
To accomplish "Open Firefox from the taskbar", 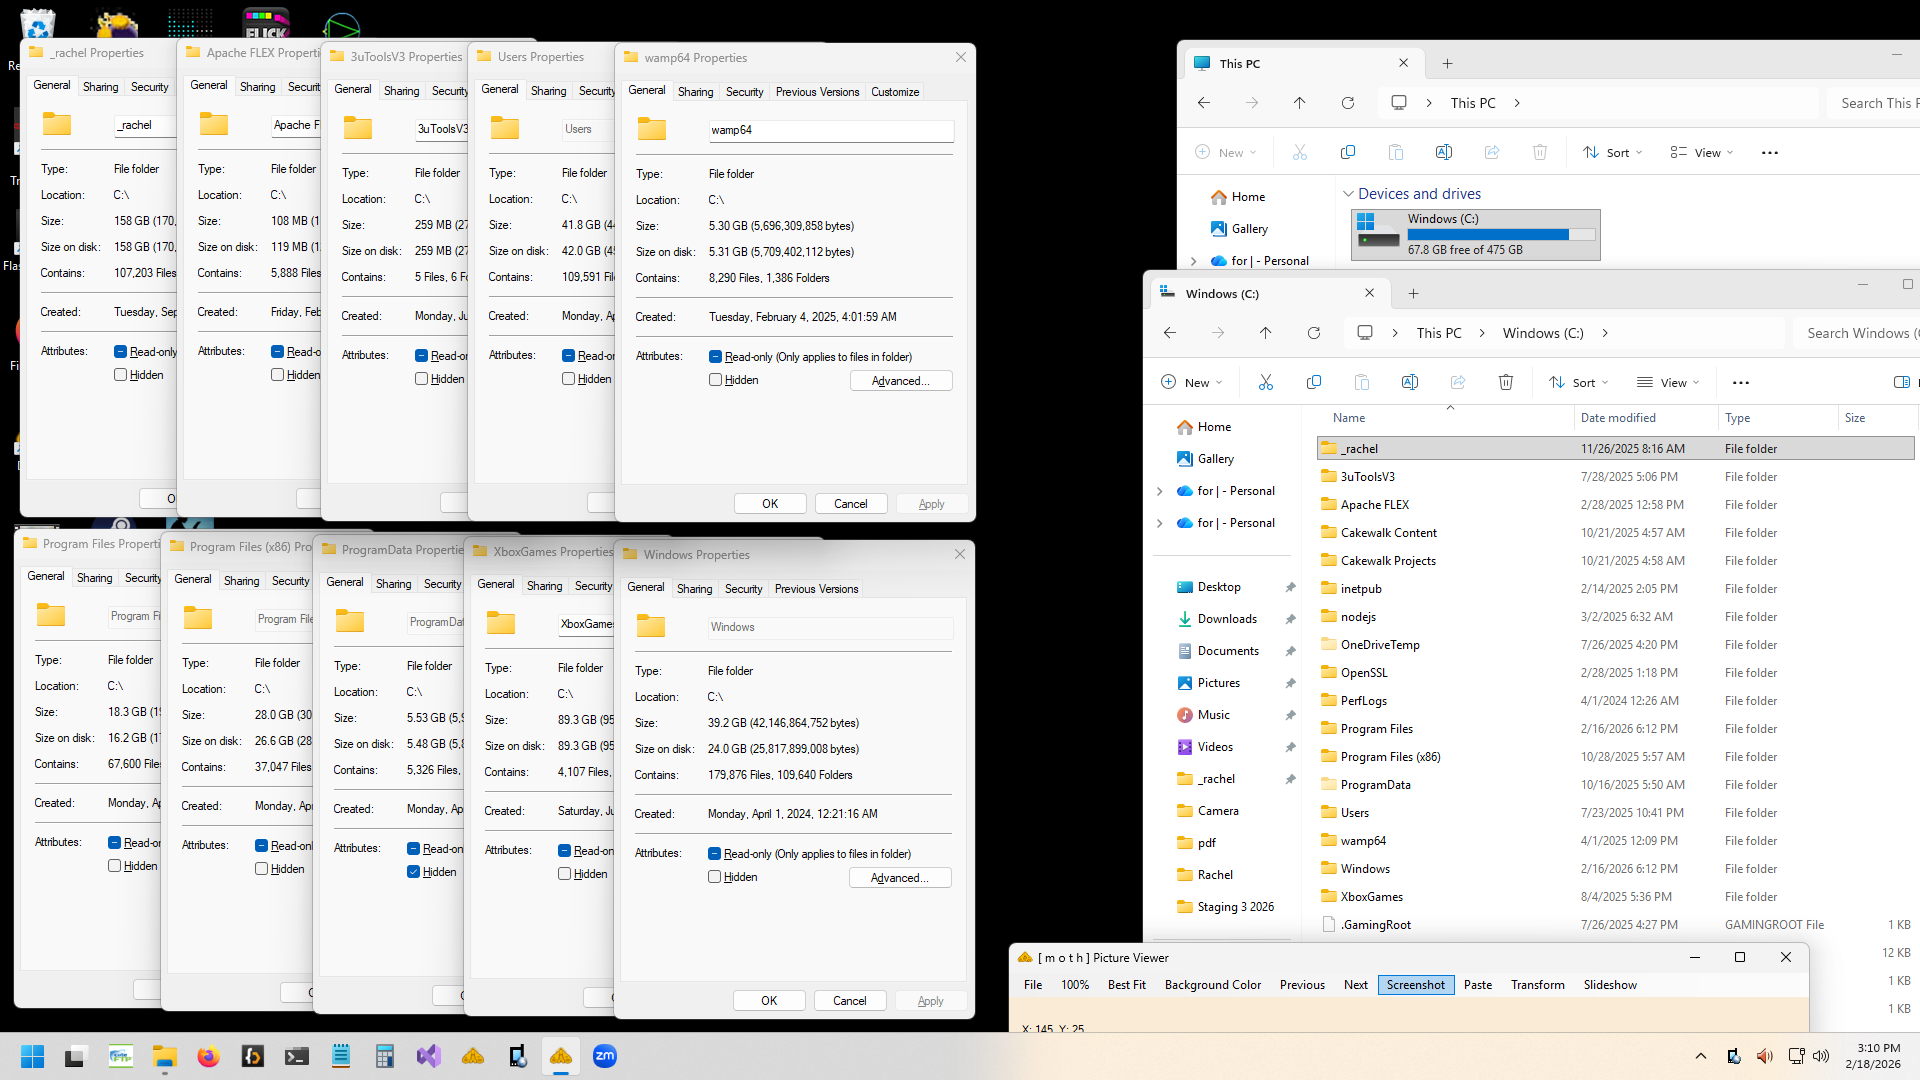I will point(208,1056).
